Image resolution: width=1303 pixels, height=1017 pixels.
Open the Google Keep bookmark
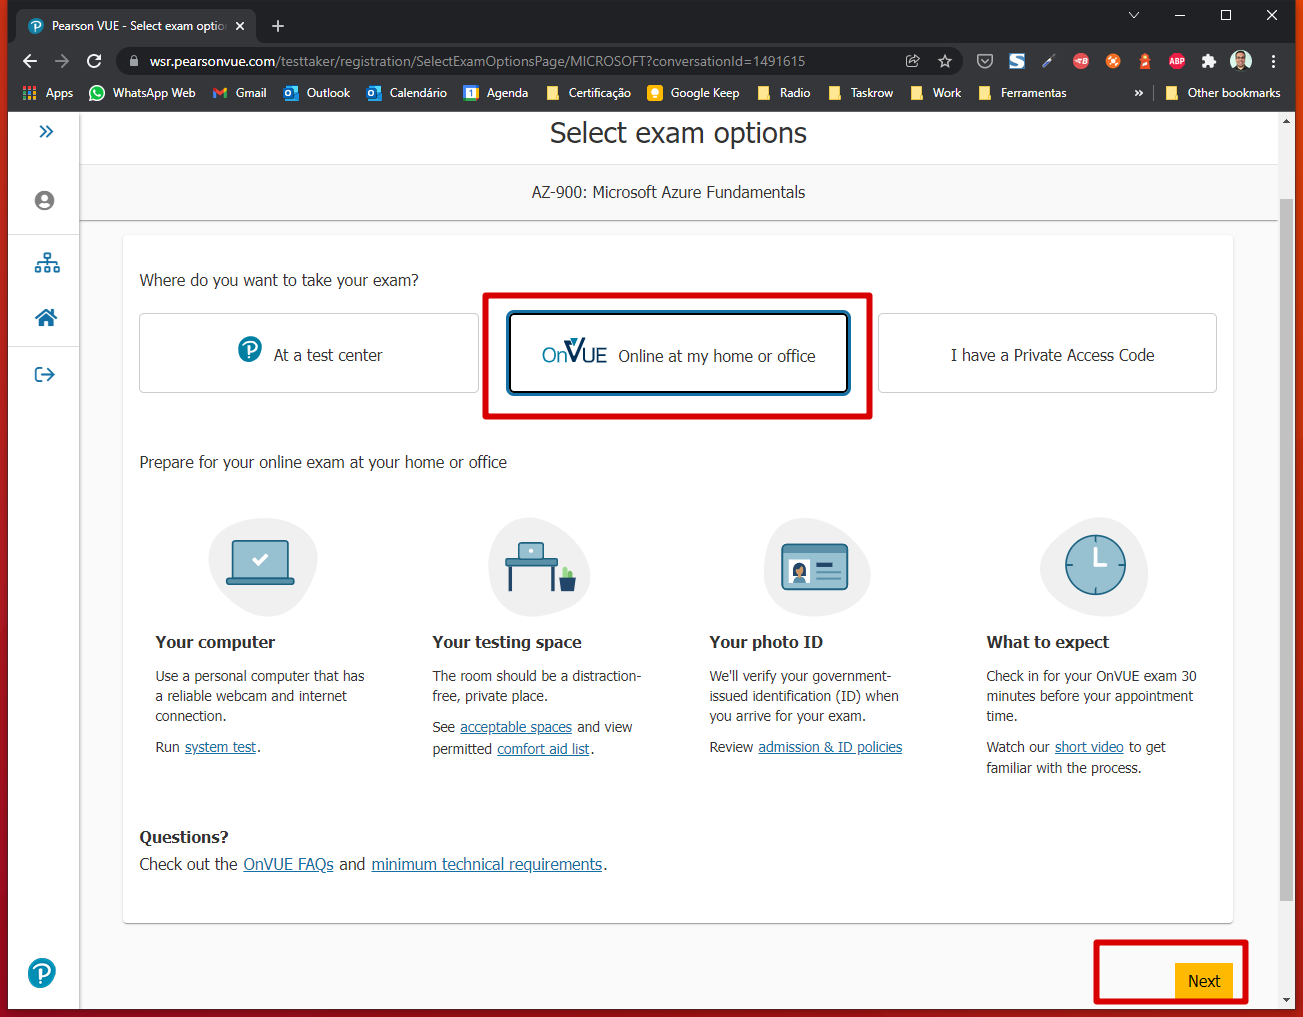[x=694, y=93]
